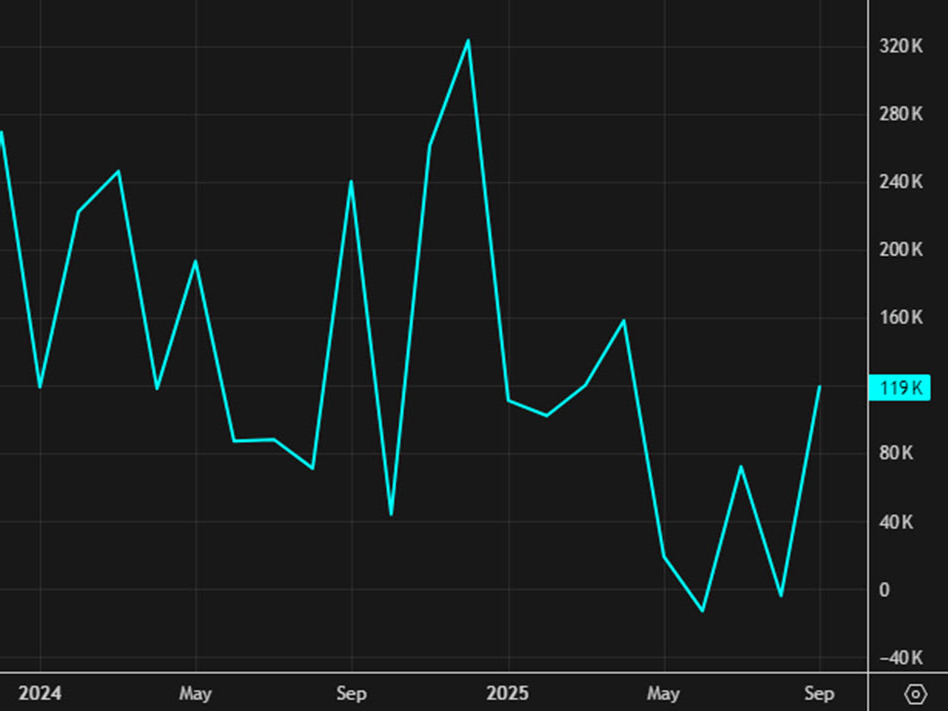
Task: Select the 280K price axis label
Action: (x=900, y=114)
